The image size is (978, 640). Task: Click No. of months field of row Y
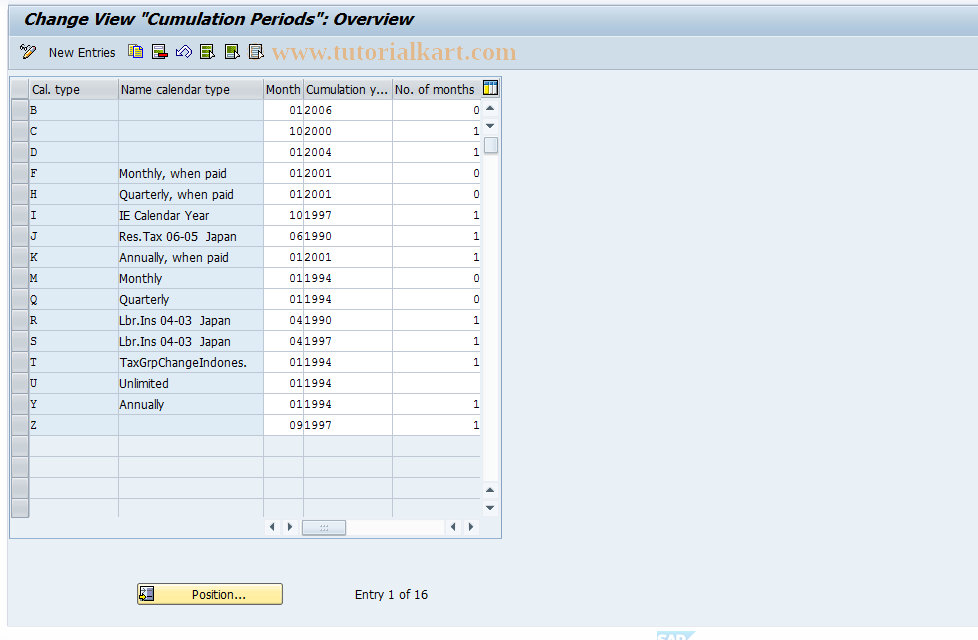click(x=437, y=404)
